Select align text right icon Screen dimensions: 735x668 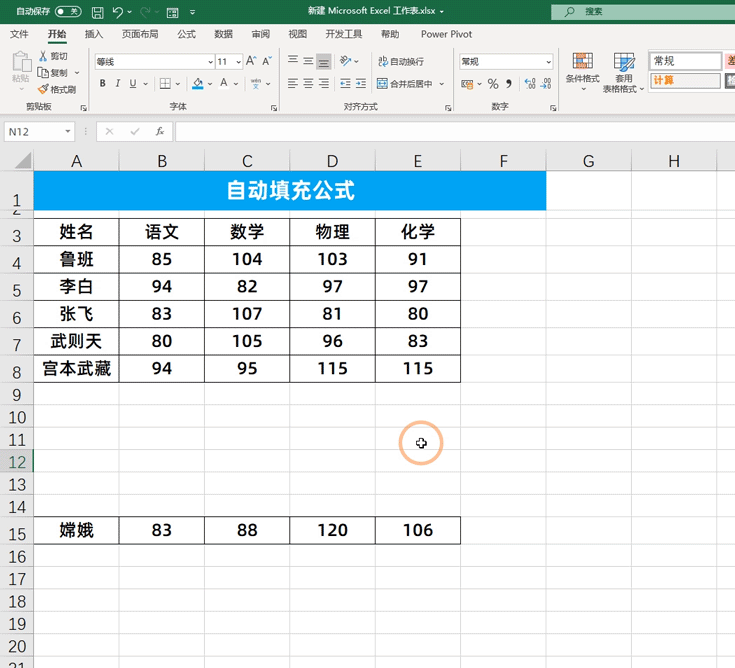point(323,84)
